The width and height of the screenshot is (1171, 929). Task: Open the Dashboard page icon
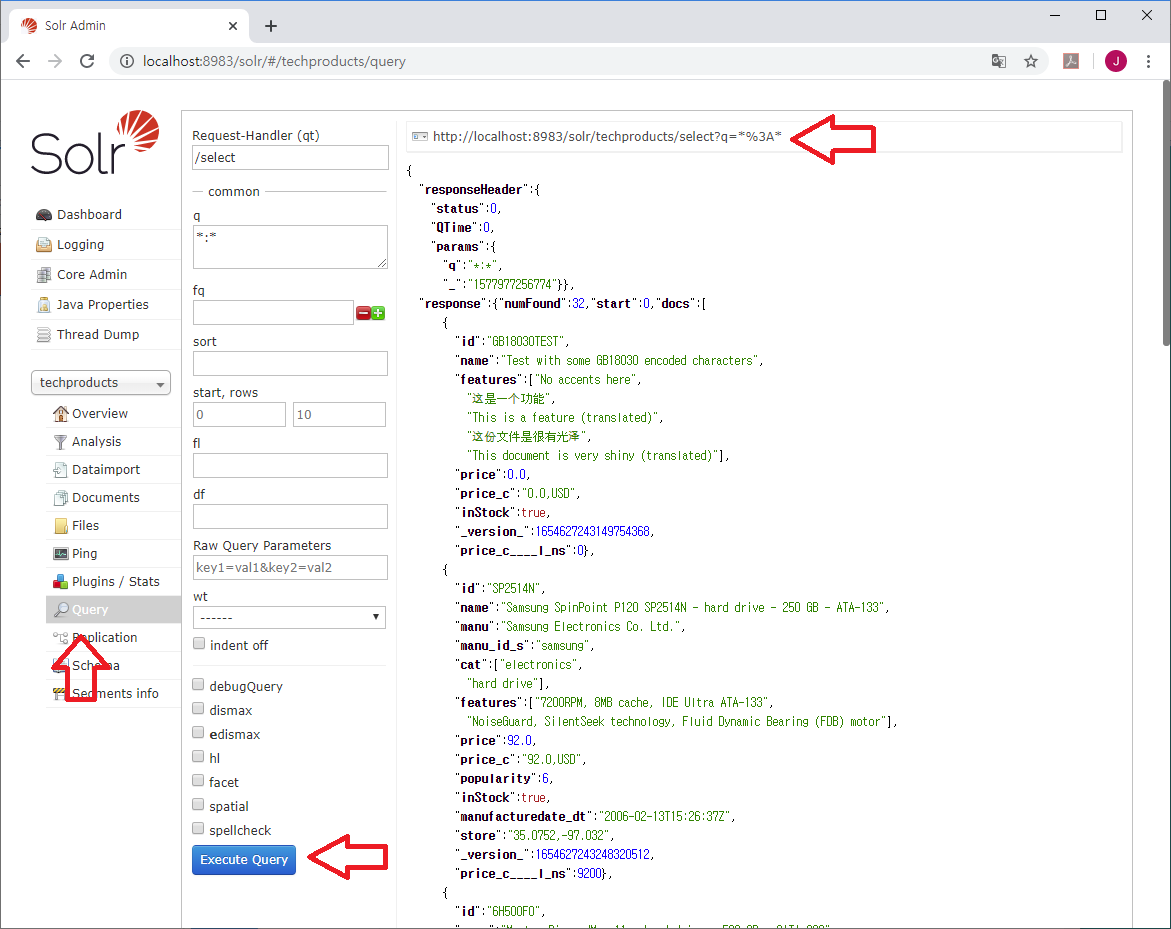point(44,215)
